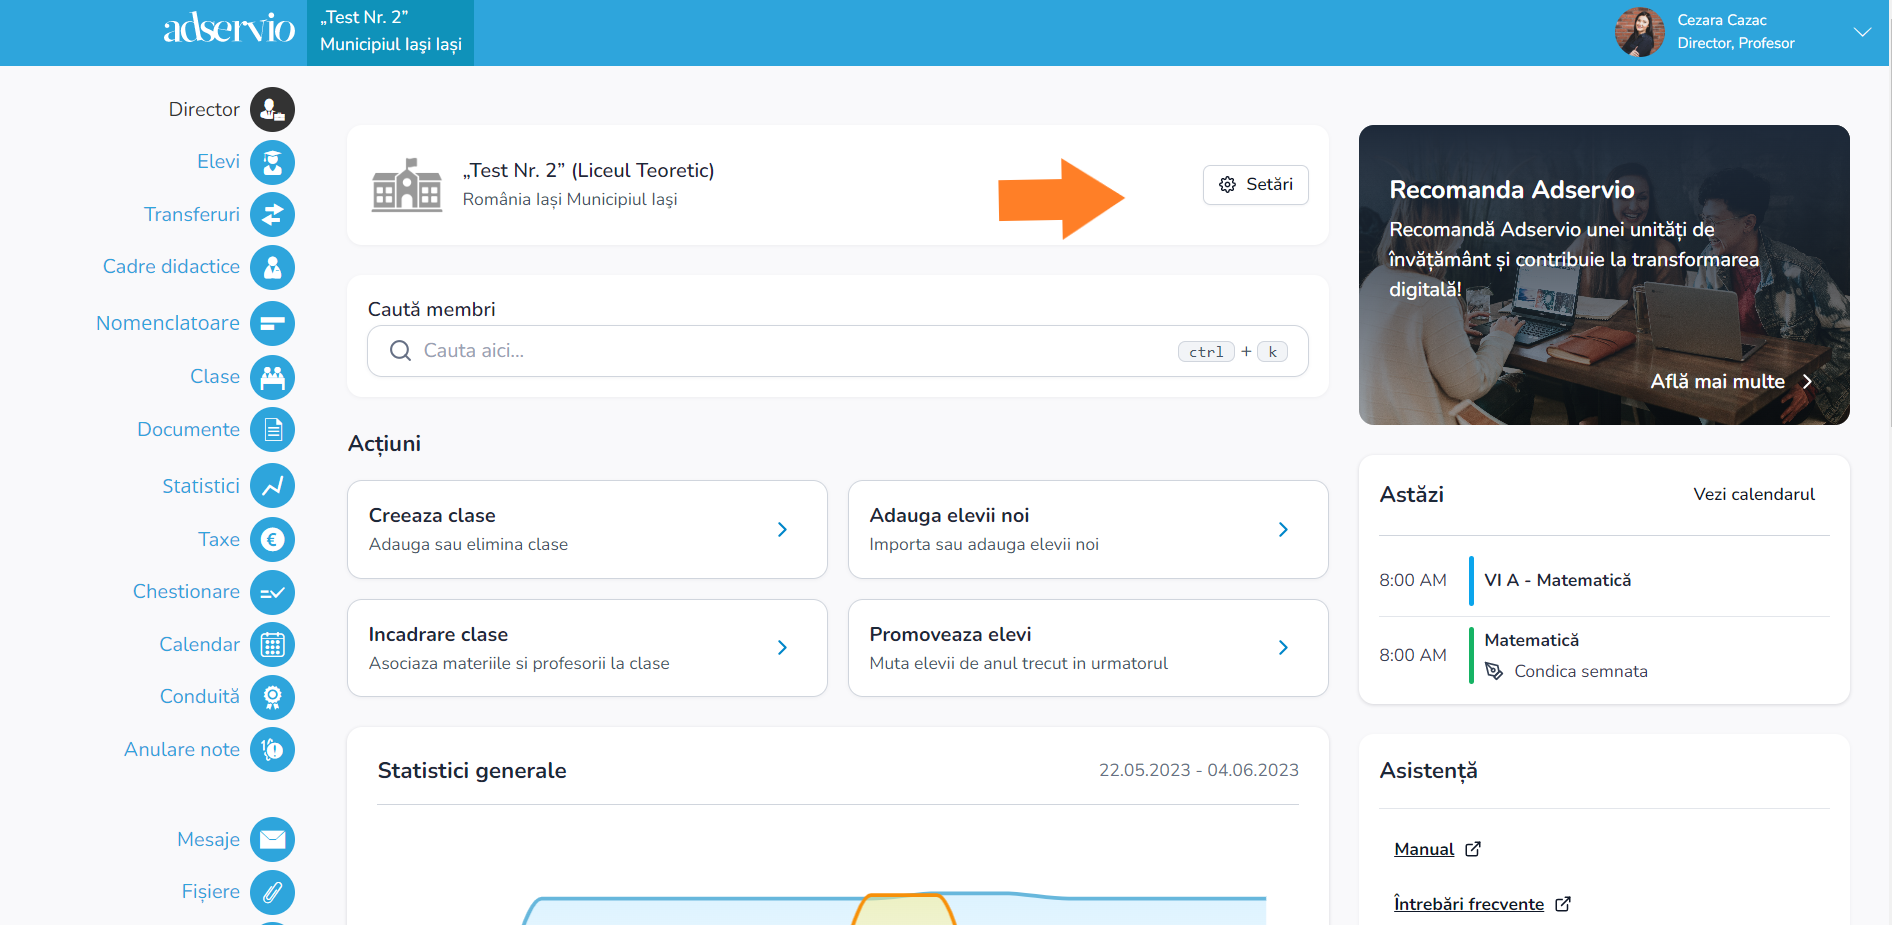
Task: Open the Conduită badge icon
Action: pyautogui.click(x=272, y=697)
